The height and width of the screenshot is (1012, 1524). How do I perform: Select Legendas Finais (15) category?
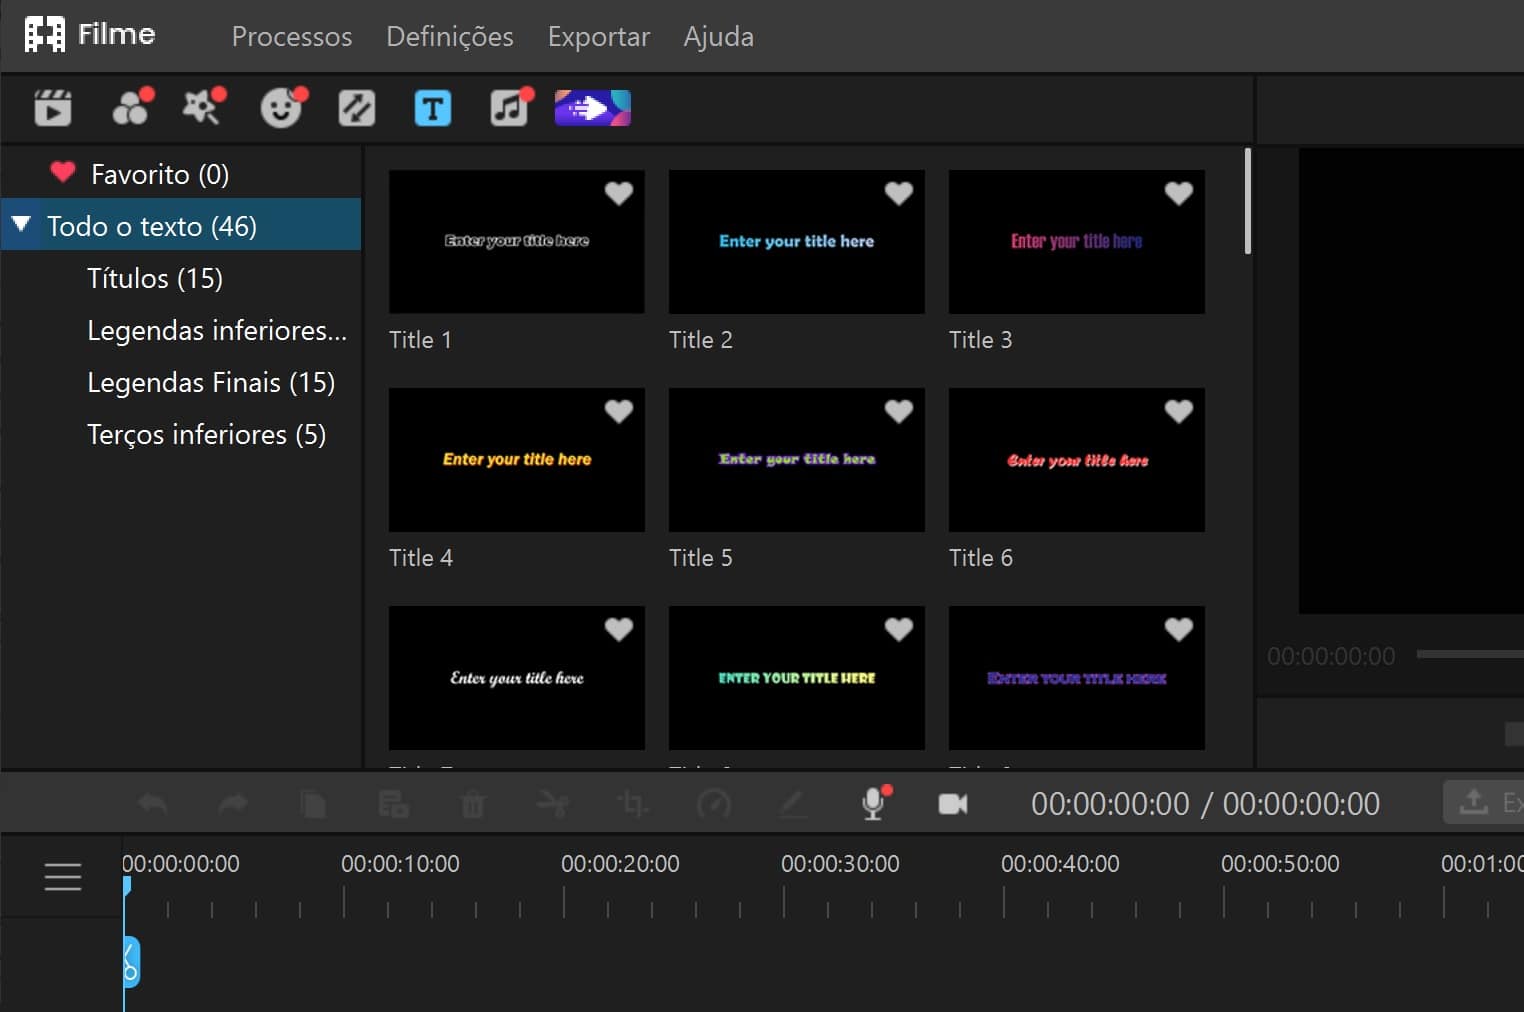181,382
